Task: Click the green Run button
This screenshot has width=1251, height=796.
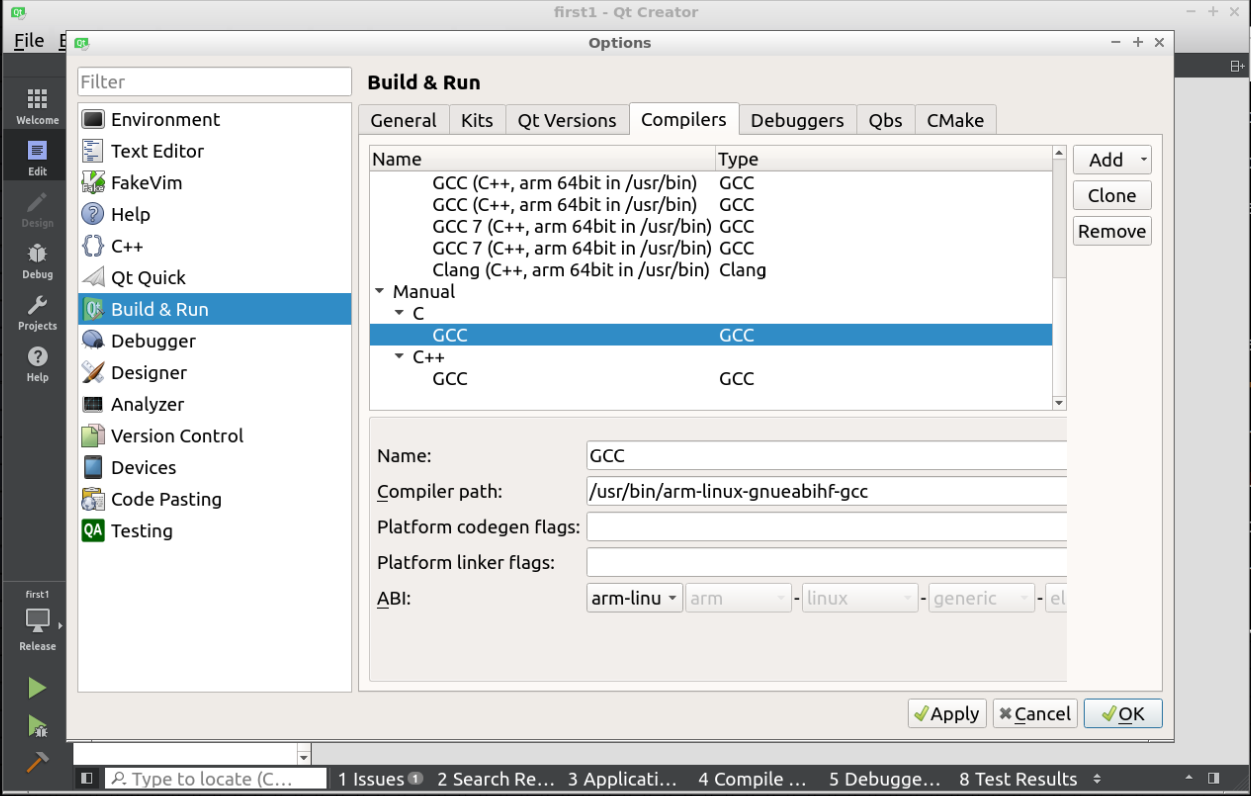Action: [37, 688]
